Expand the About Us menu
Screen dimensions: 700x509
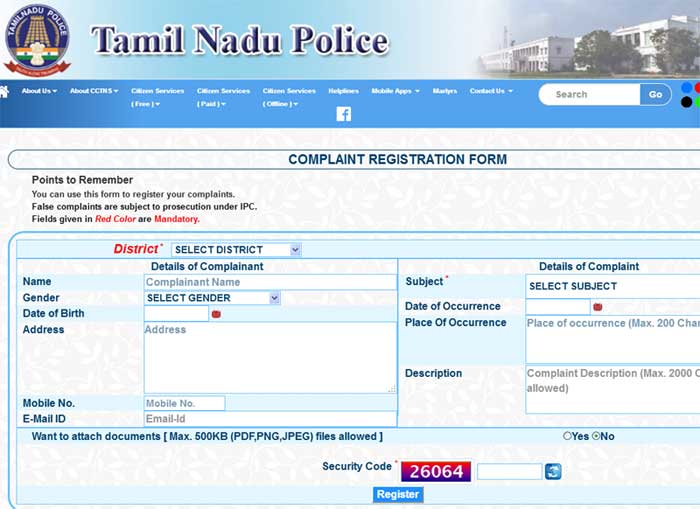[39, 91]
